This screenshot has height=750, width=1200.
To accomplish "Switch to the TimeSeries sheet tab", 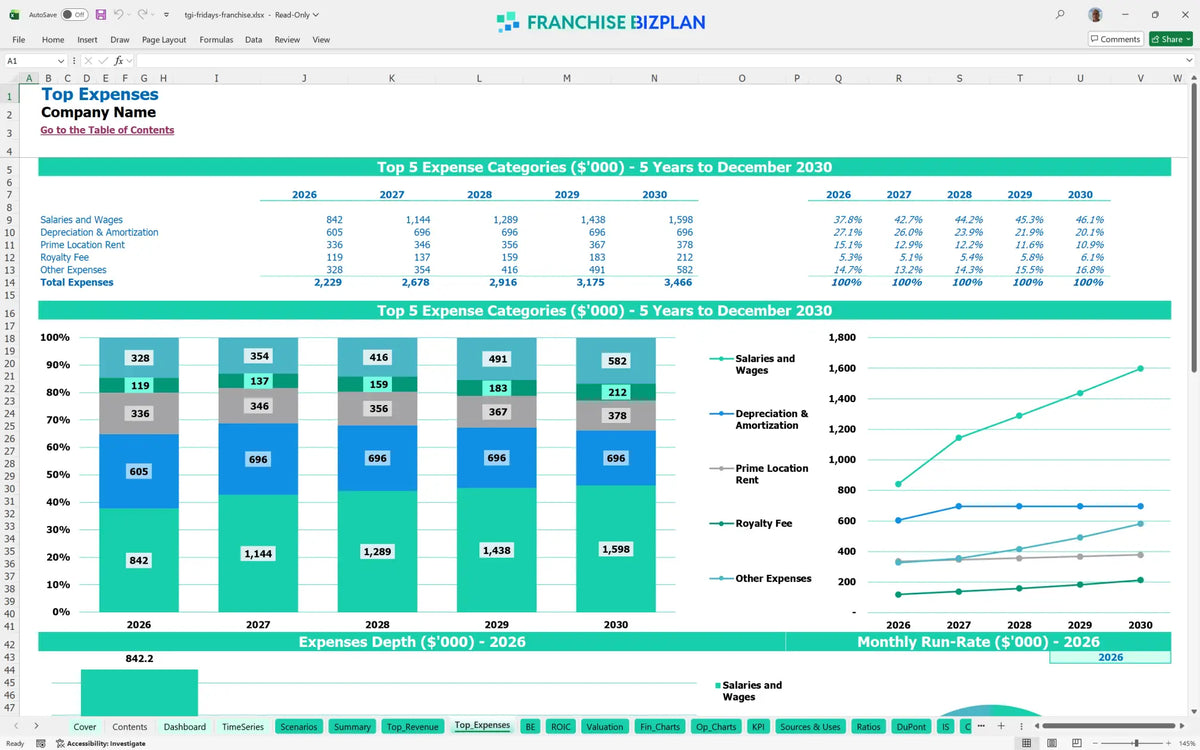I will [x=243, y=727].
